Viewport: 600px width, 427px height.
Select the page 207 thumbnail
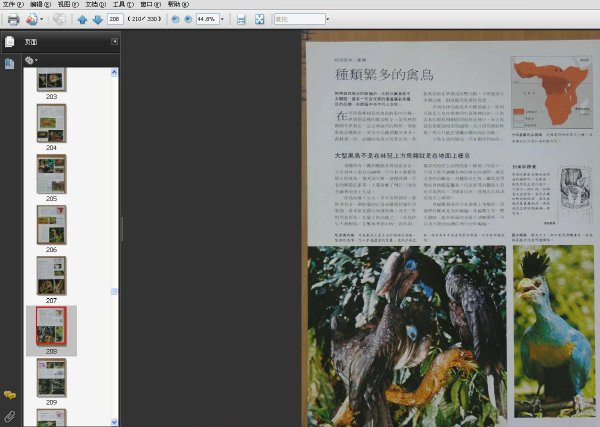51,276
